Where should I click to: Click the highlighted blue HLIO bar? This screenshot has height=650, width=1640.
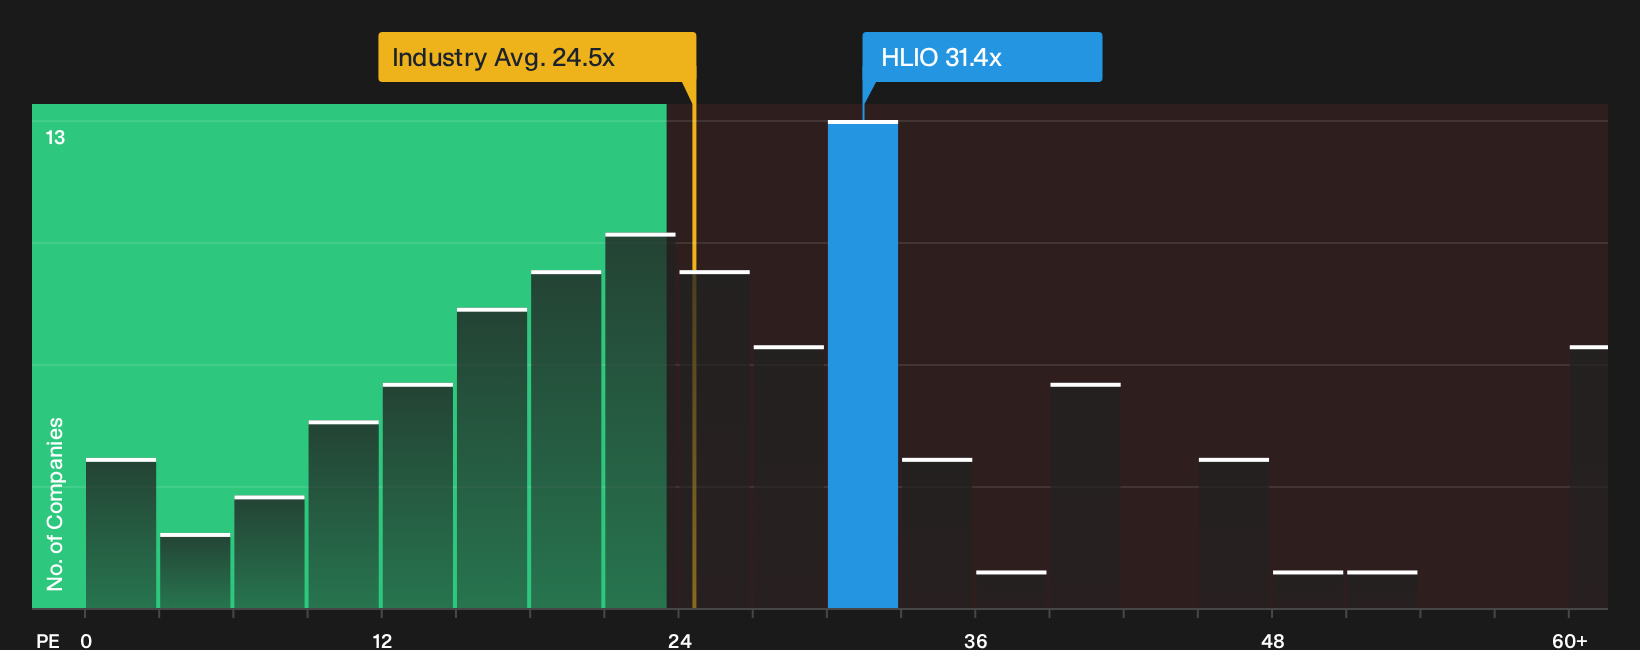click(x=863, y=364)
